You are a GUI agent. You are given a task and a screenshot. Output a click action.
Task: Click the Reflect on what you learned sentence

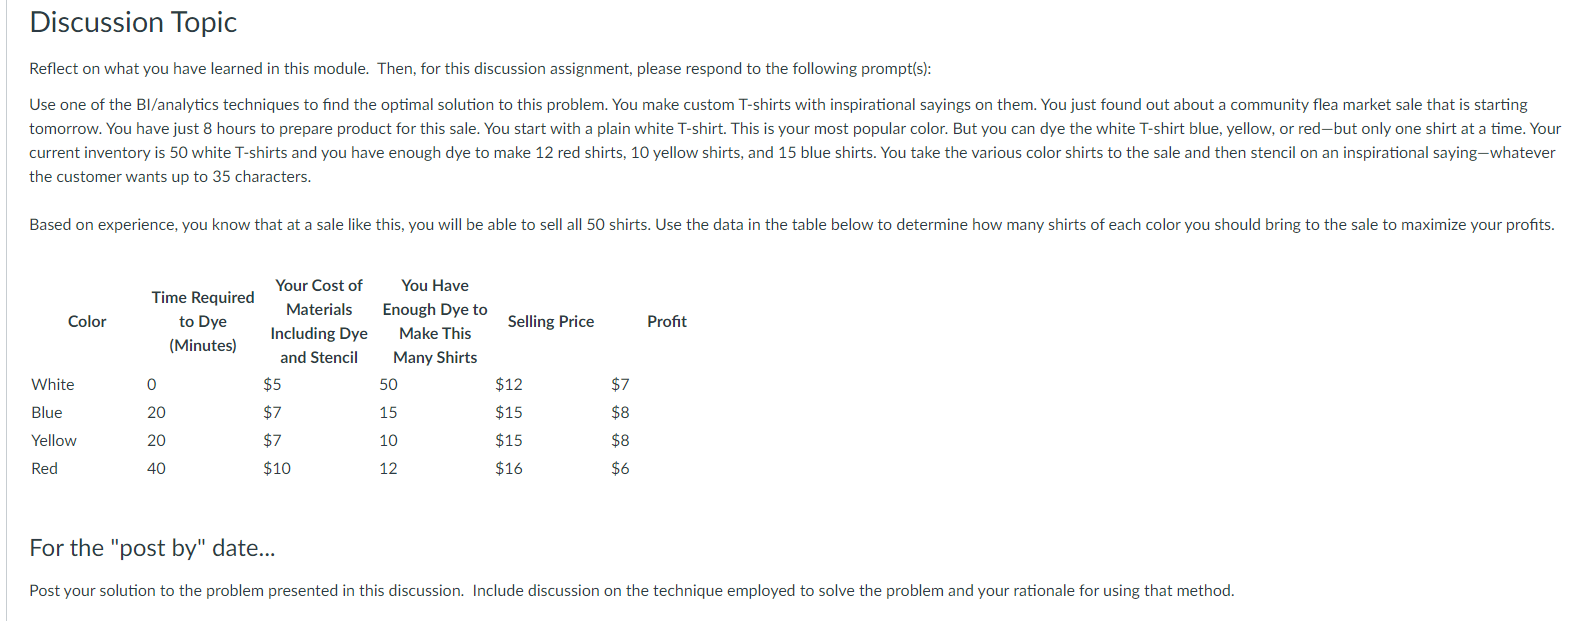(480, 69)
